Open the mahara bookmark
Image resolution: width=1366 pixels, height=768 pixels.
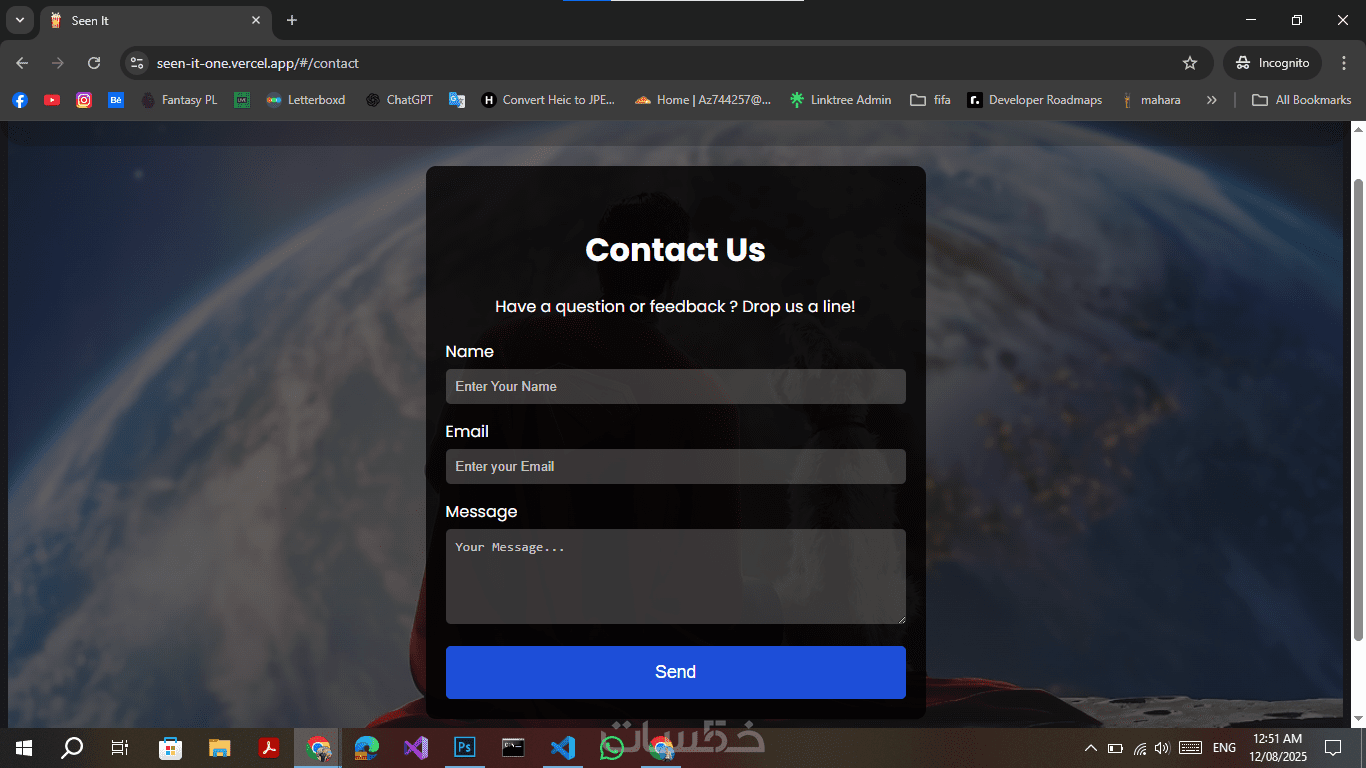[1151, 100]
